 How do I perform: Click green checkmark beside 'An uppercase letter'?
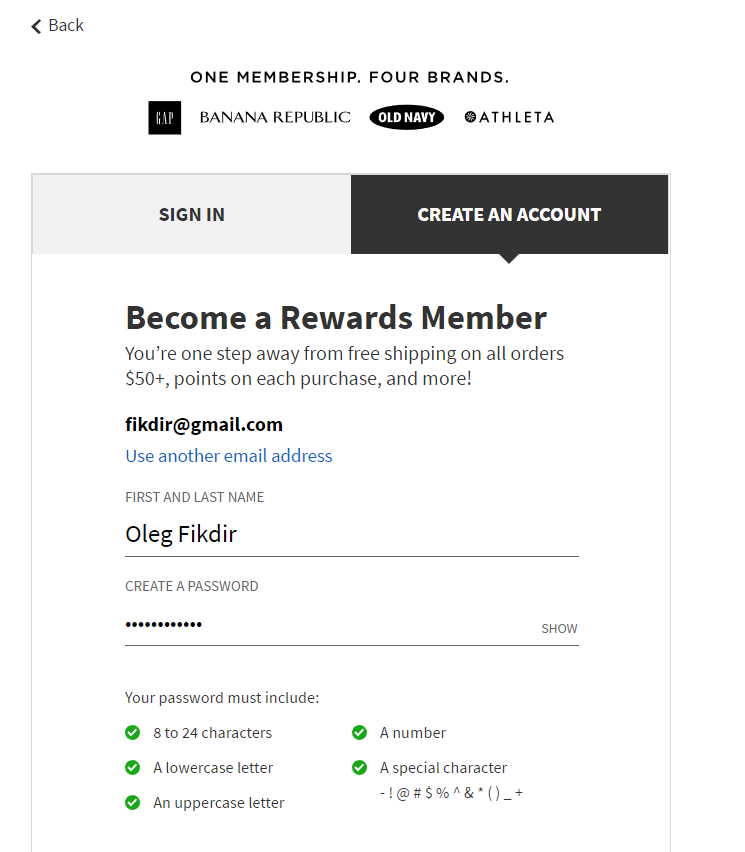coord(132,803)
